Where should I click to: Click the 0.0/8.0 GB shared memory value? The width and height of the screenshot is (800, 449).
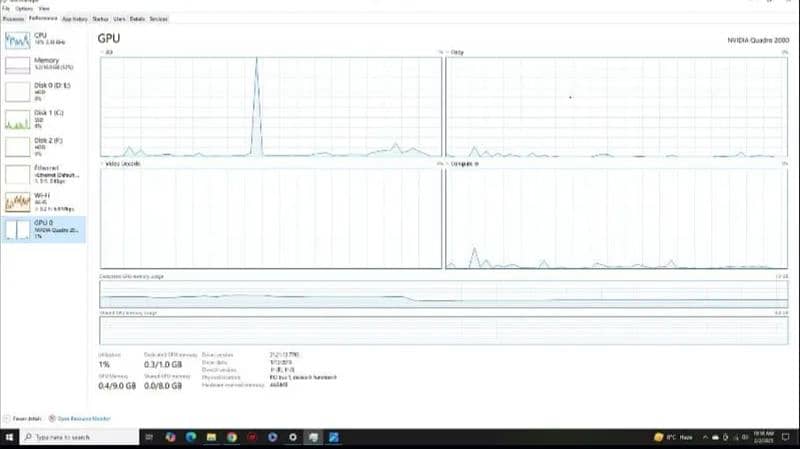tap(163, 386)
